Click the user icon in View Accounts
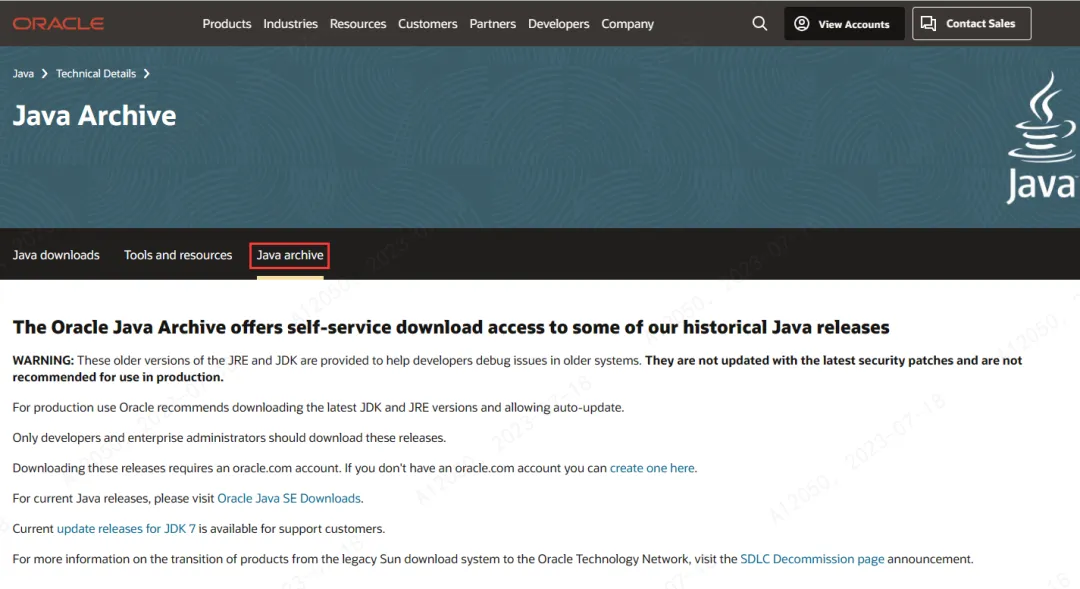Image resolution: width=1080 pixels, height=589 pixels. point(802,23)
